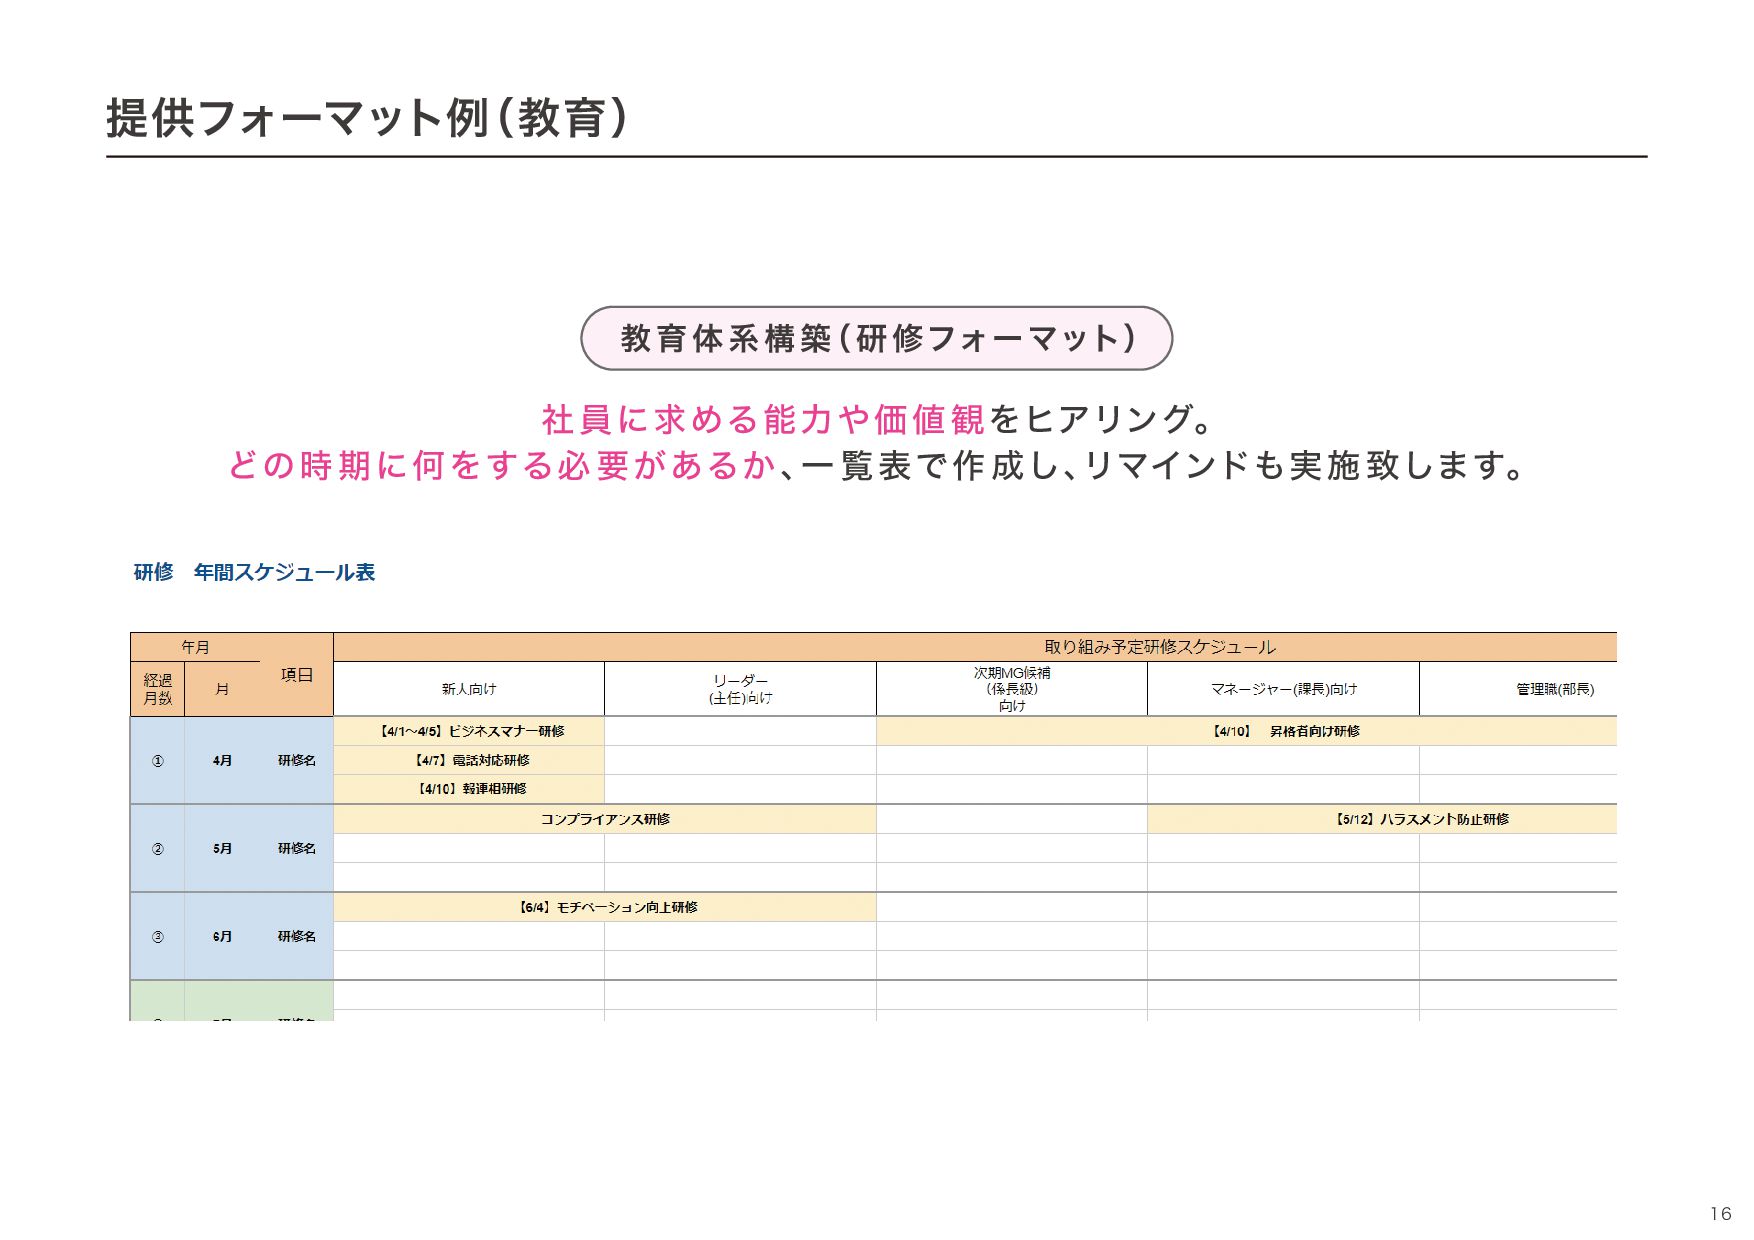Select the 新人向け column header
Screen dimensions: 1754x1240
[469, 689]
